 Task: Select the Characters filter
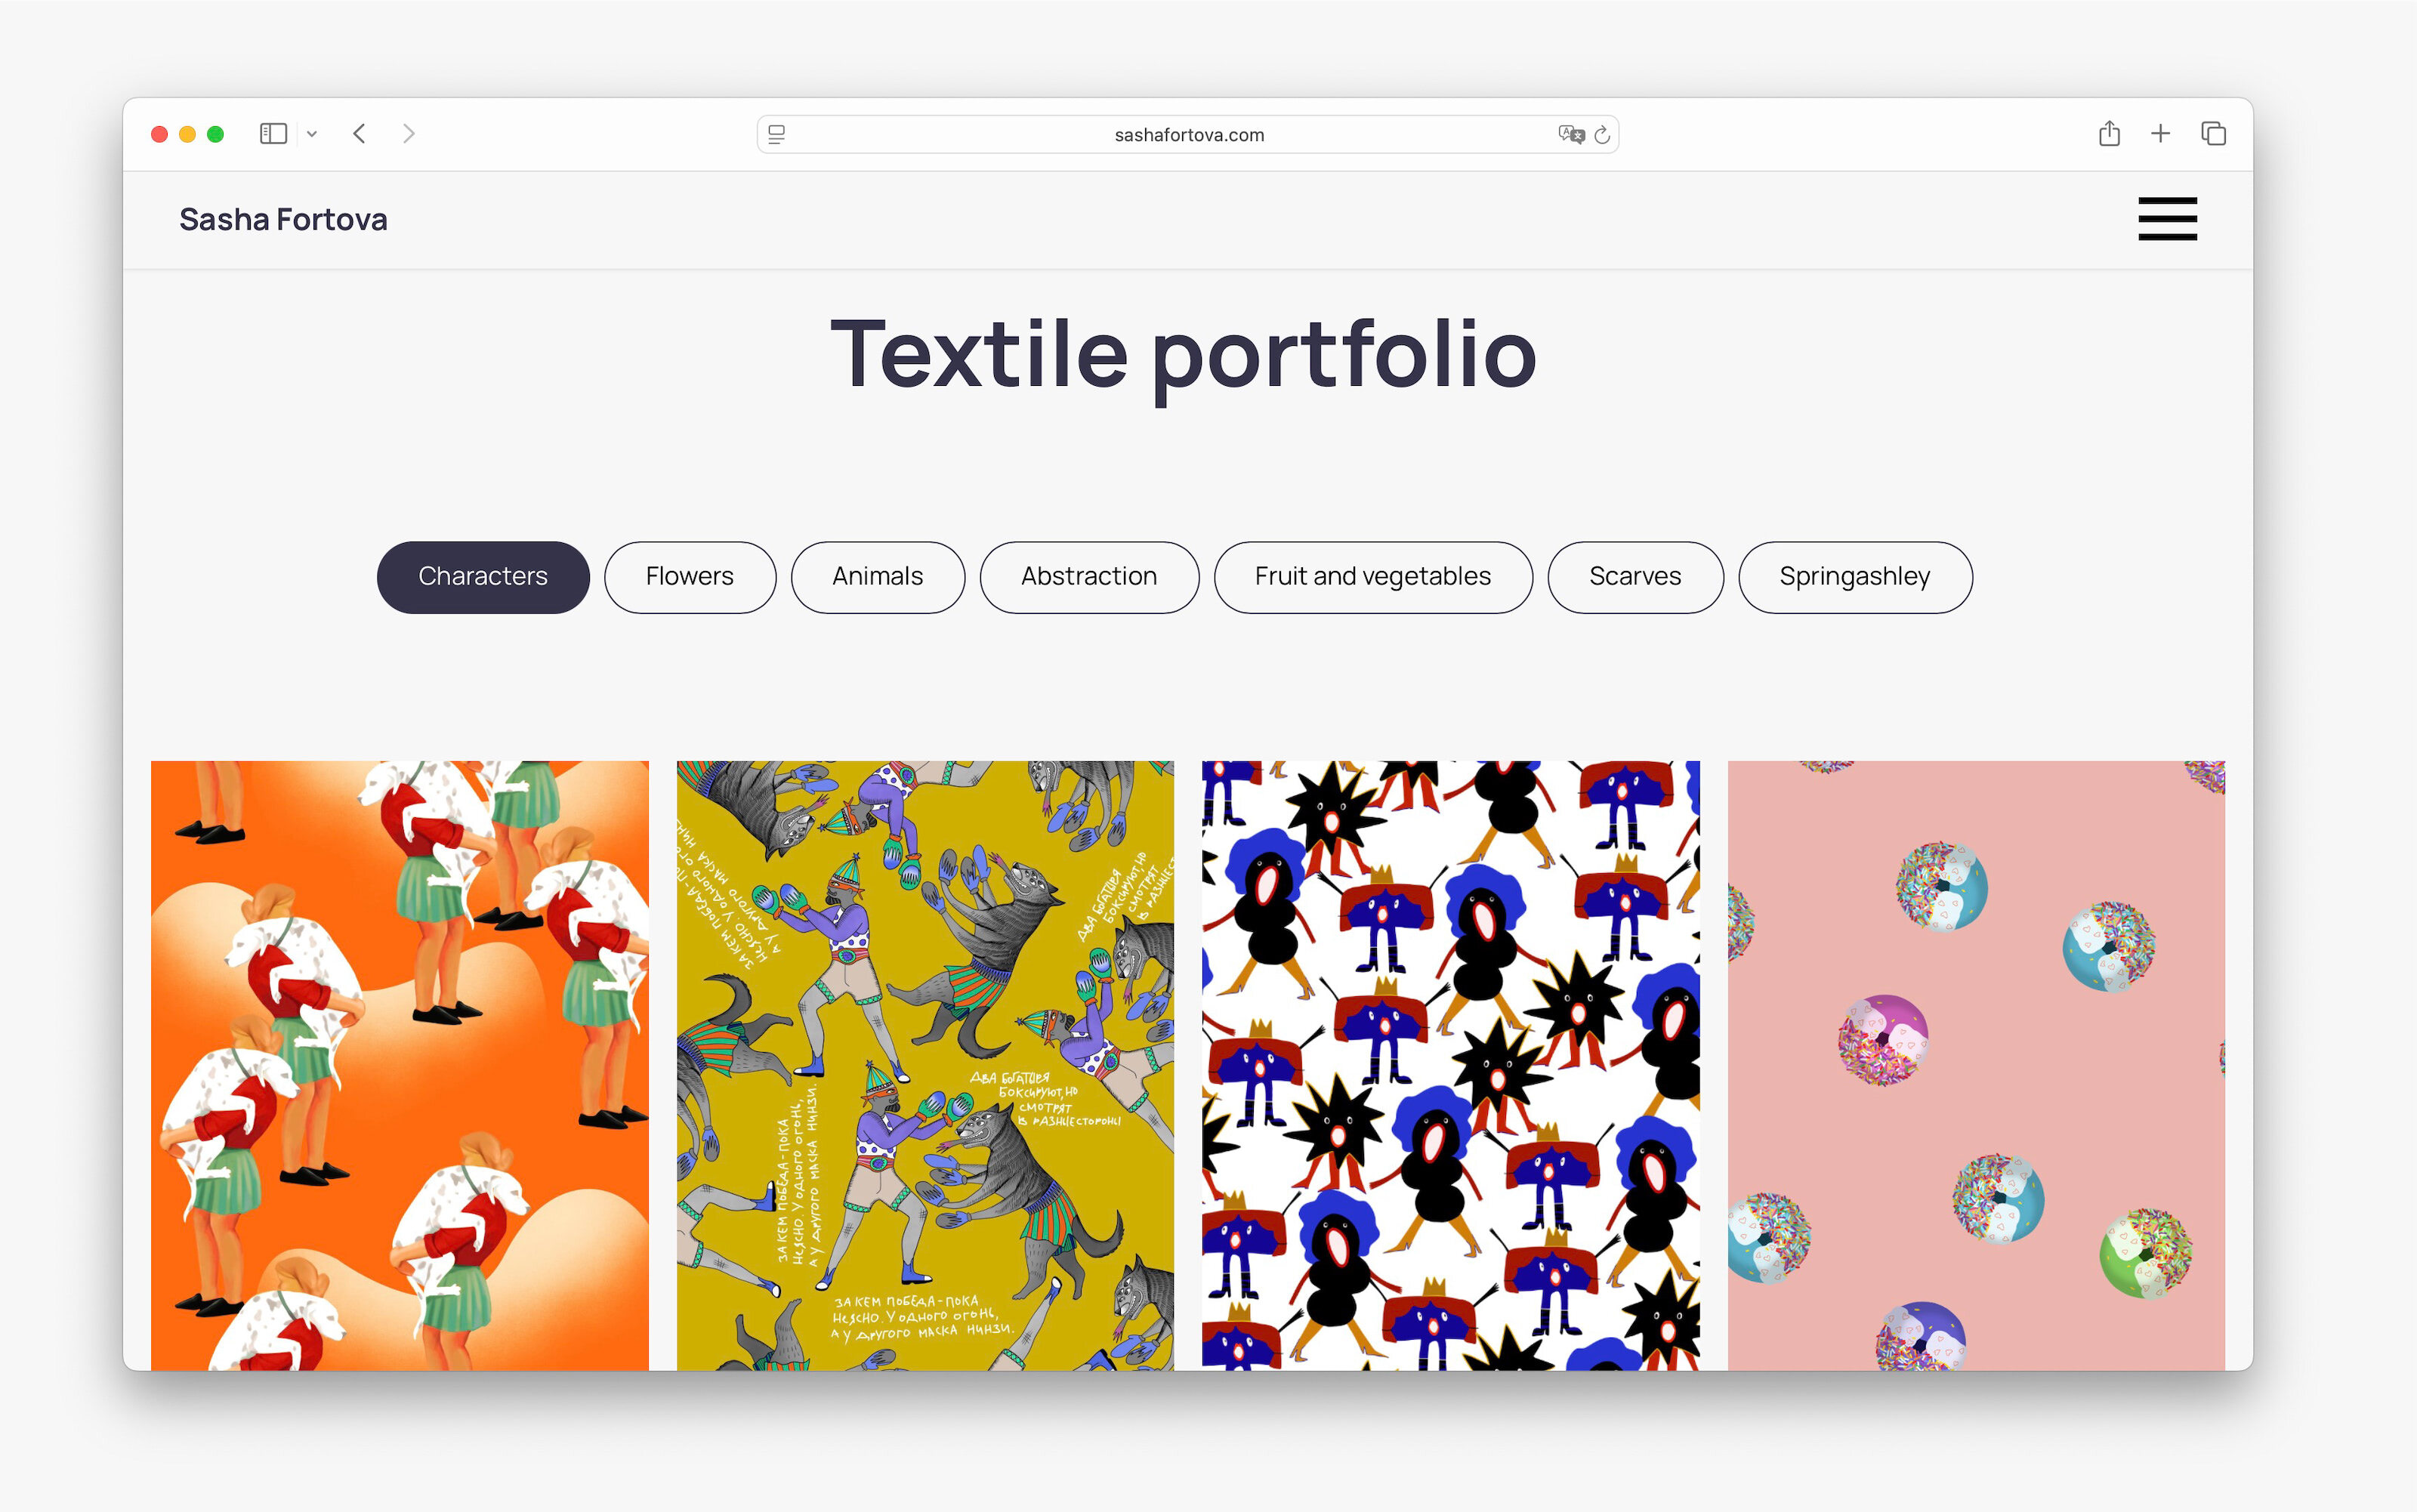(x=483, y=577)
